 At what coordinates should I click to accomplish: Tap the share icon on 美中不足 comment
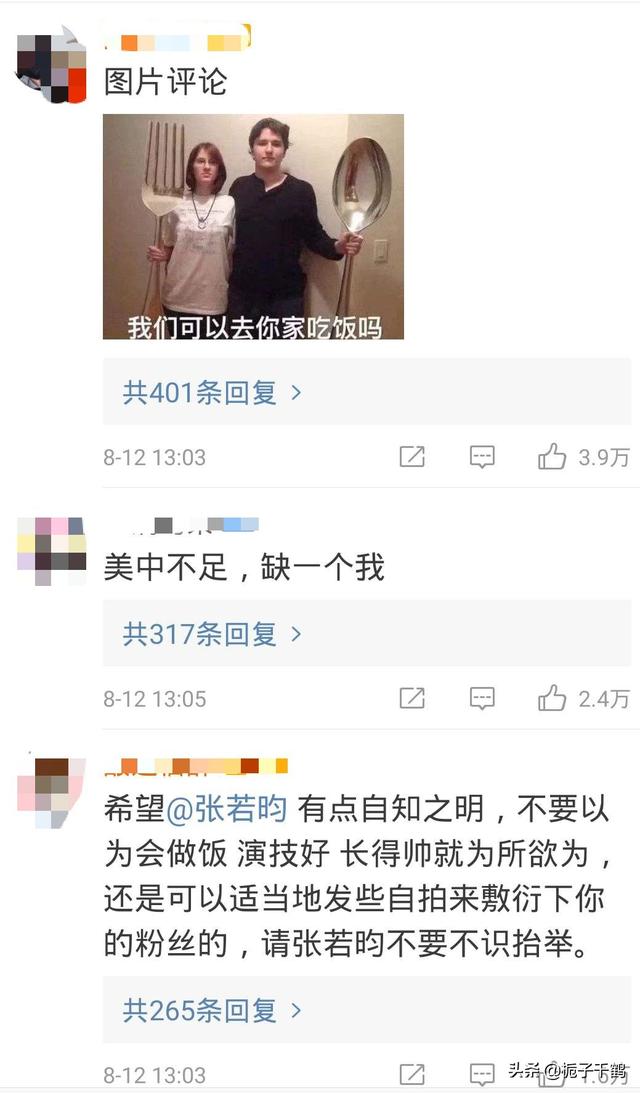pos(411,698)
